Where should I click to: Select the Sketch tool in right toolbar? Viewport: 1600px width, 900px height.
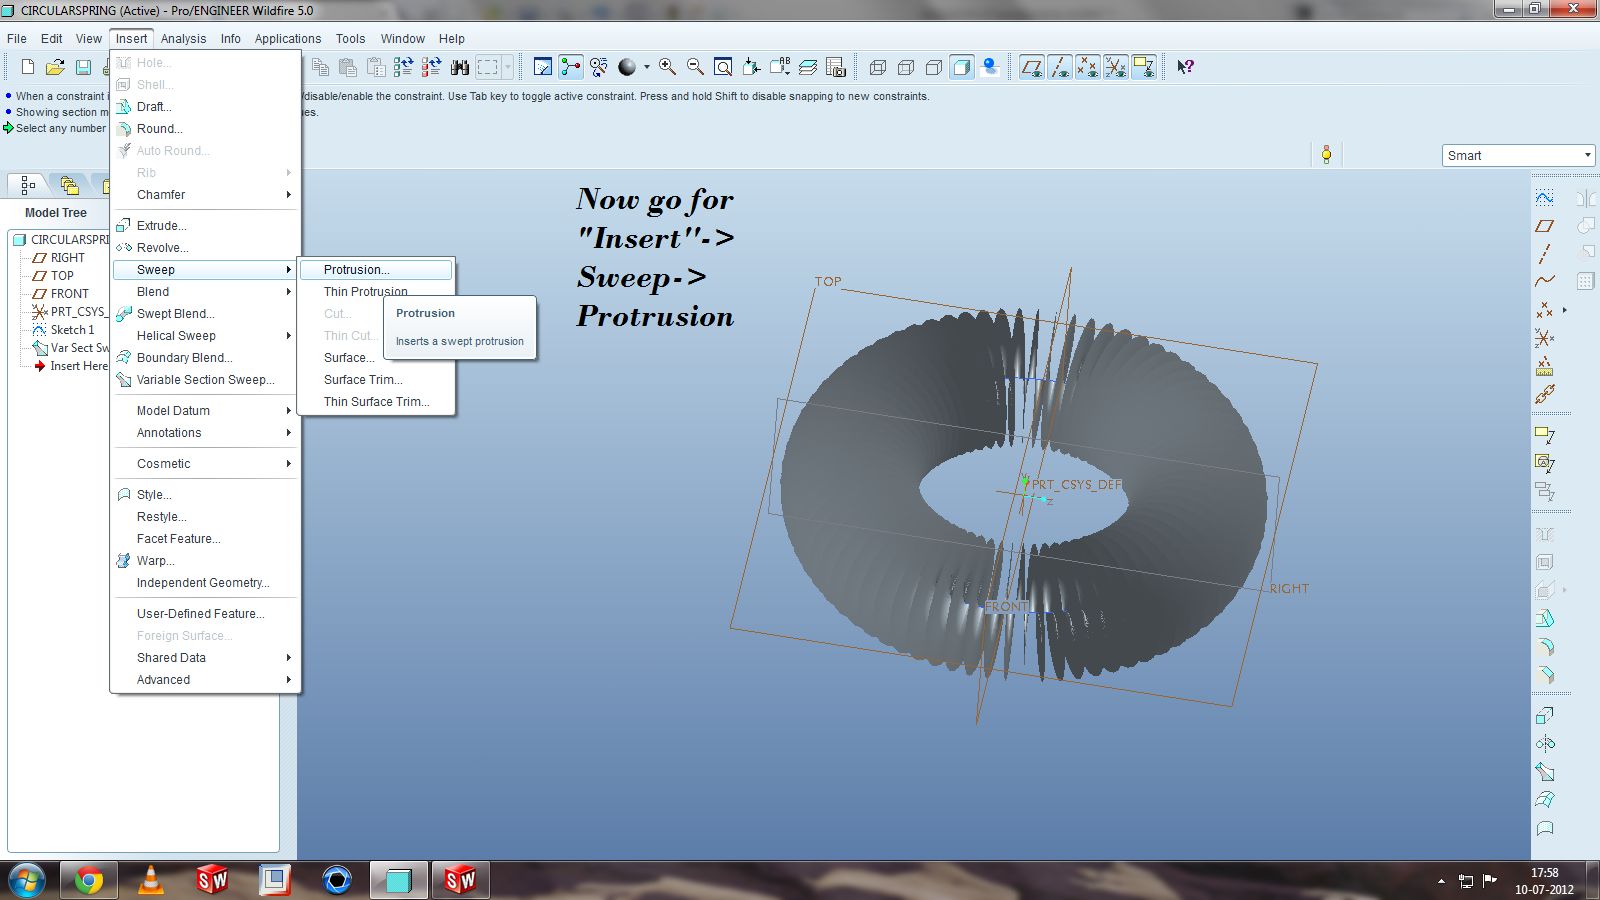(1545, 198)
